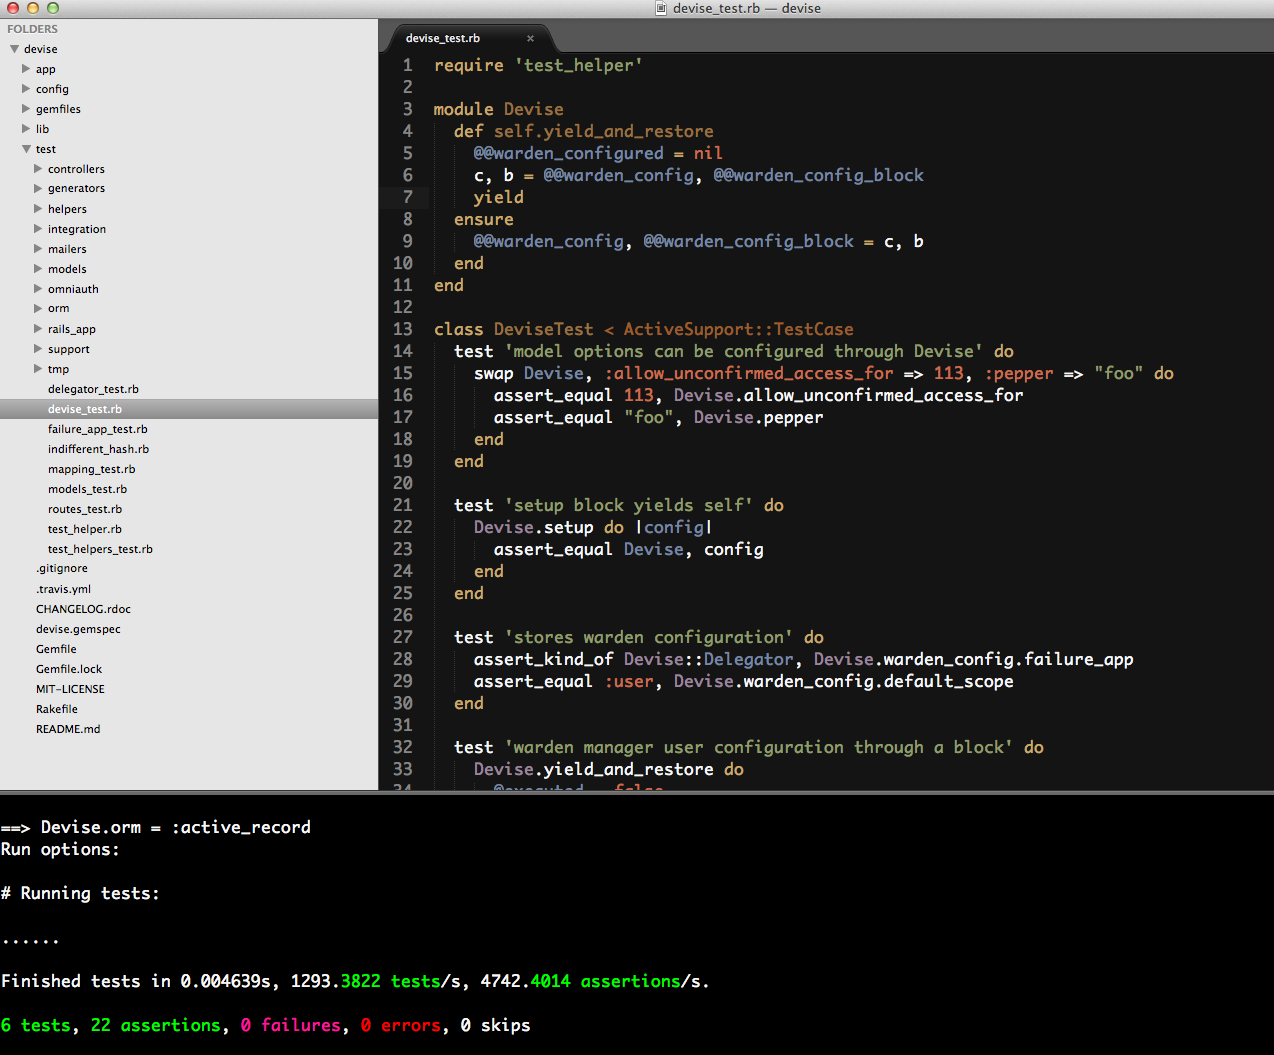Open the Gemfile.lock file
This screenshot has height=1055, width=1274.
(x=69, y=669)
